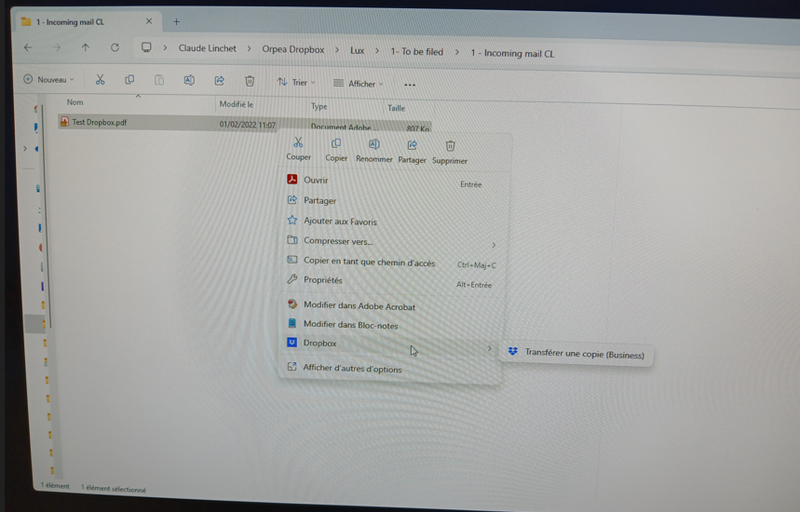Select Modifier dans Adobe Acrobat
This screenshot has height=512, width=800.
click(x=391, y=306)
